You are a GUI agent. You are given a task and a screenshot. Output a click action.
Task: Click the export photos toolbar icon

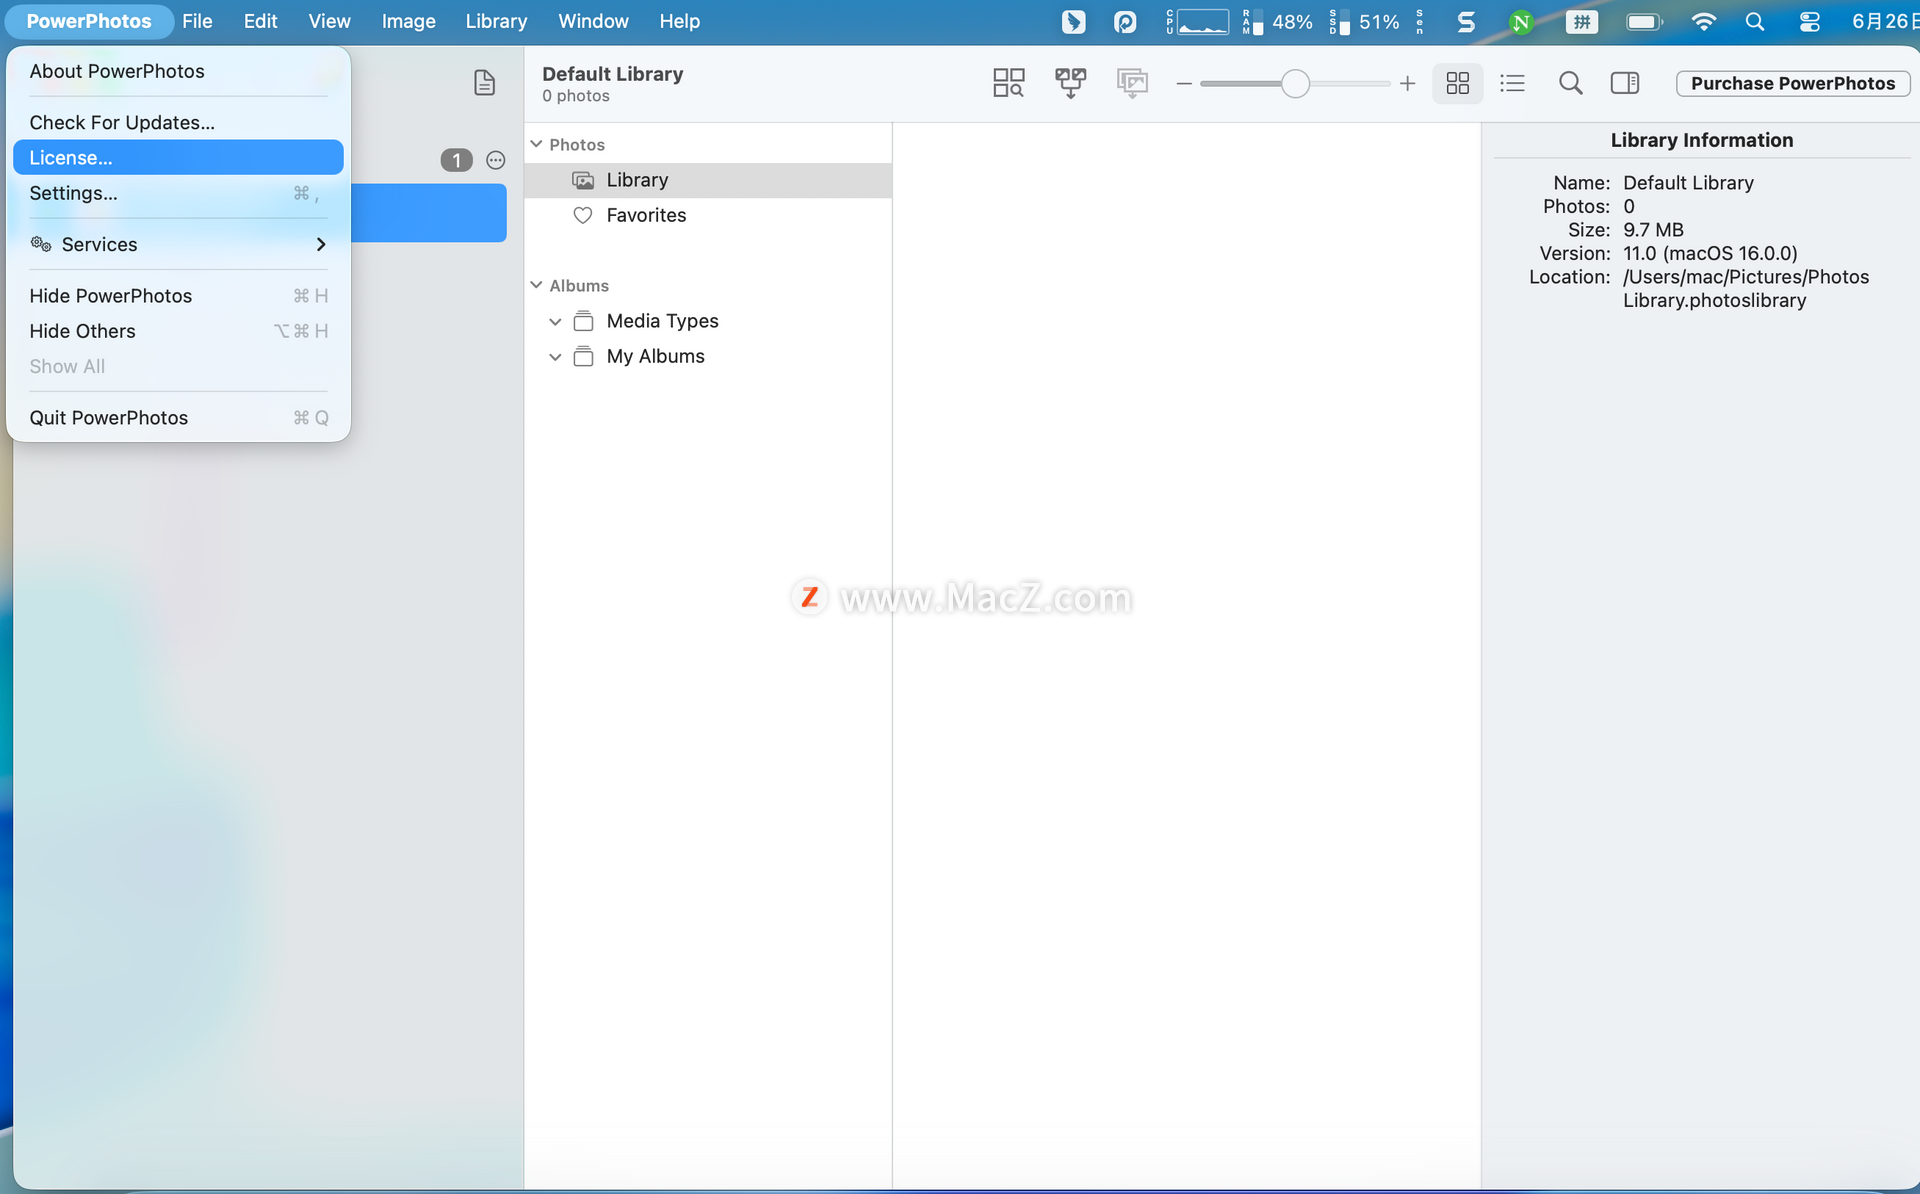pyautogui.click(x=1131, y=83)
